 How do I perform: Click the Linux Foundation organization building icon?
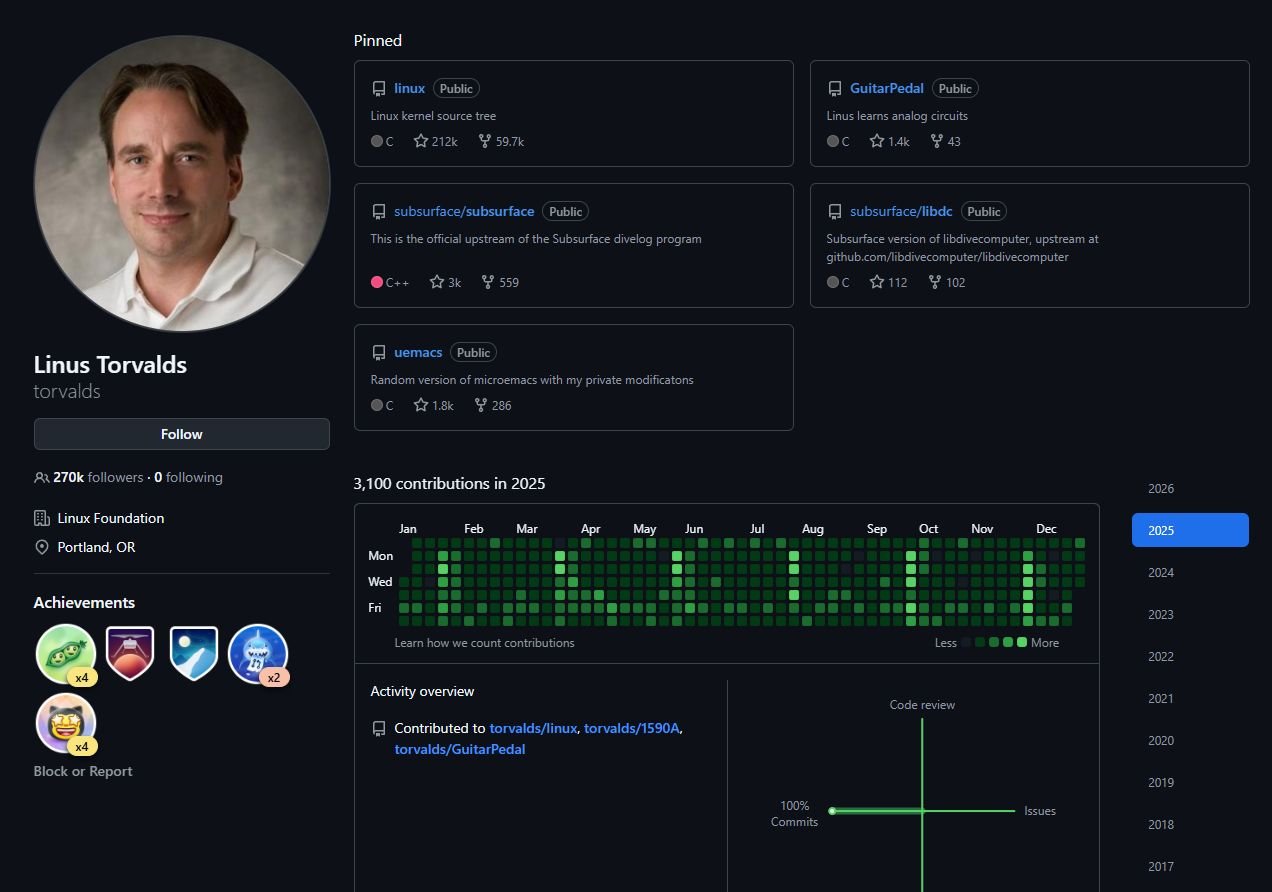pyautogui.click(x=42, y=518)
